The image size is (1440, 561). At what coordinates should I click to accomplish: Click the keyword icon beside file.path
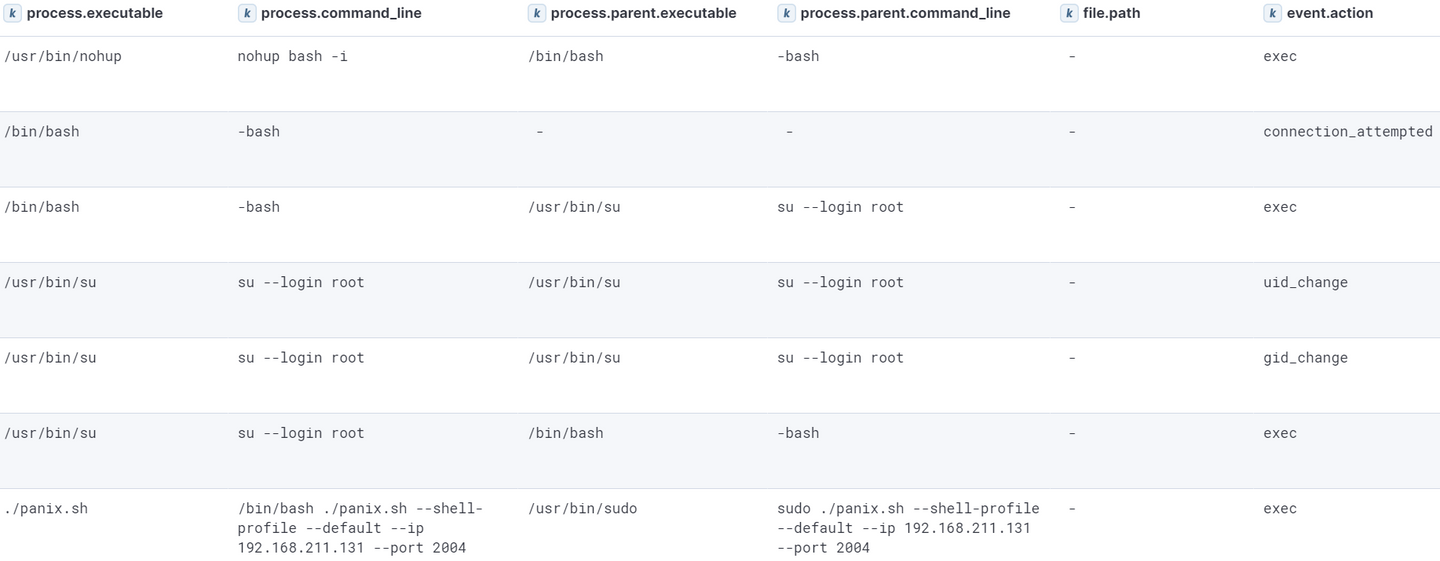pos(1069,13)
